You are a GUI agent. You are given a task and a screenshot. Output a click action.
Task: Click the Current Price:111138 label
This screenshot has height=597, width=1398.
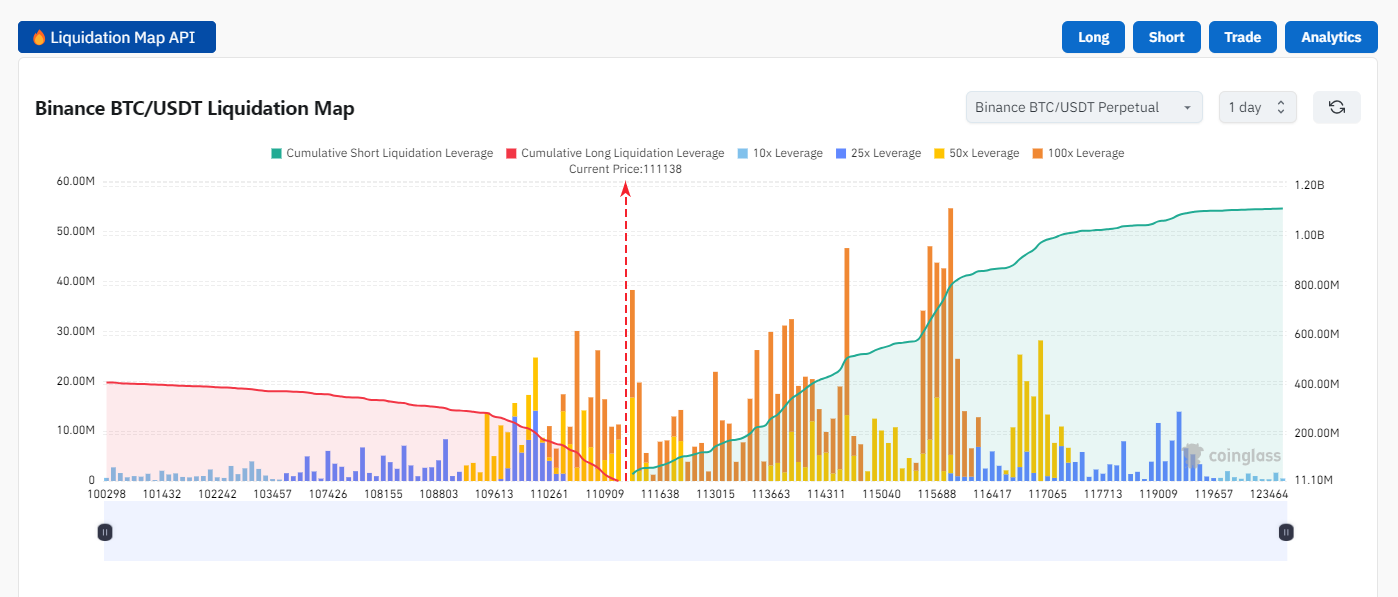(x=625, y=169)
